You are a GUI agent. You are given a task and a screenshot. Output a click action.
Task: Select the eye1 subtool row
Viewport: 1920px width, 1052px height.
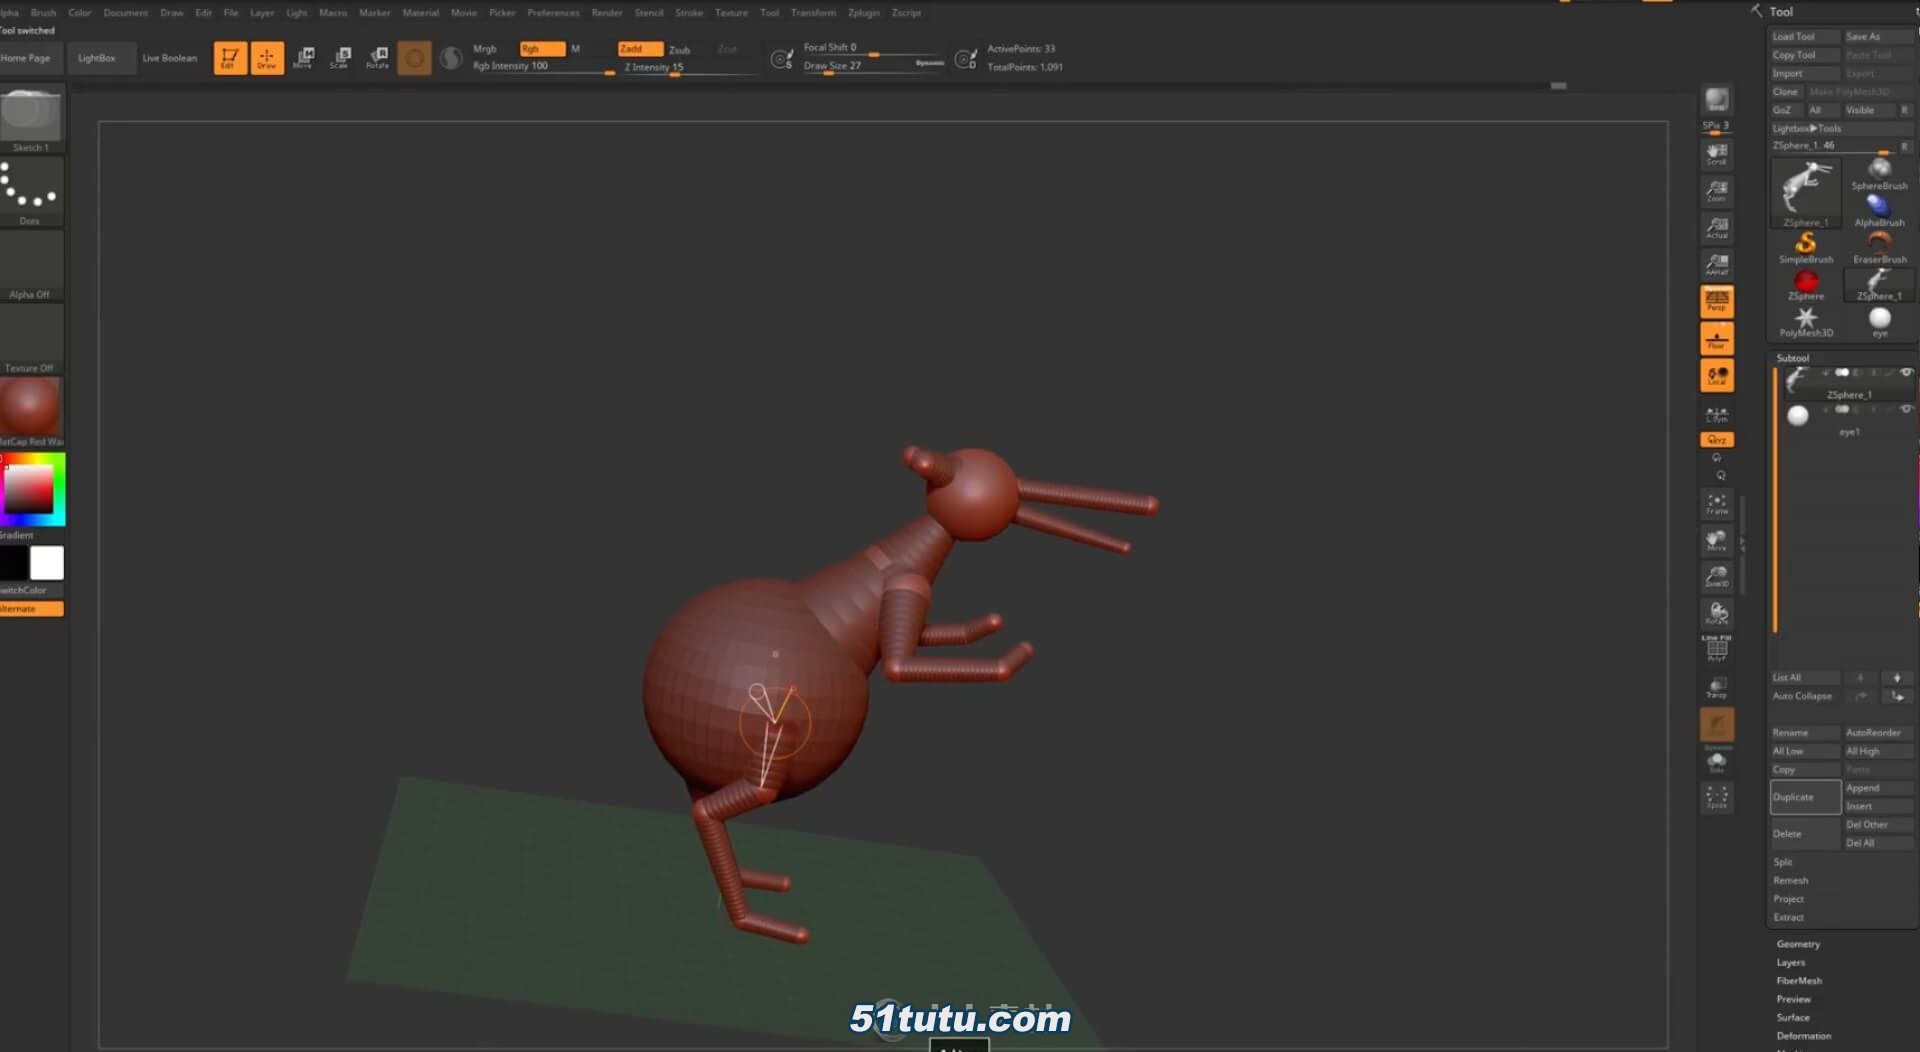[1848, 420]
